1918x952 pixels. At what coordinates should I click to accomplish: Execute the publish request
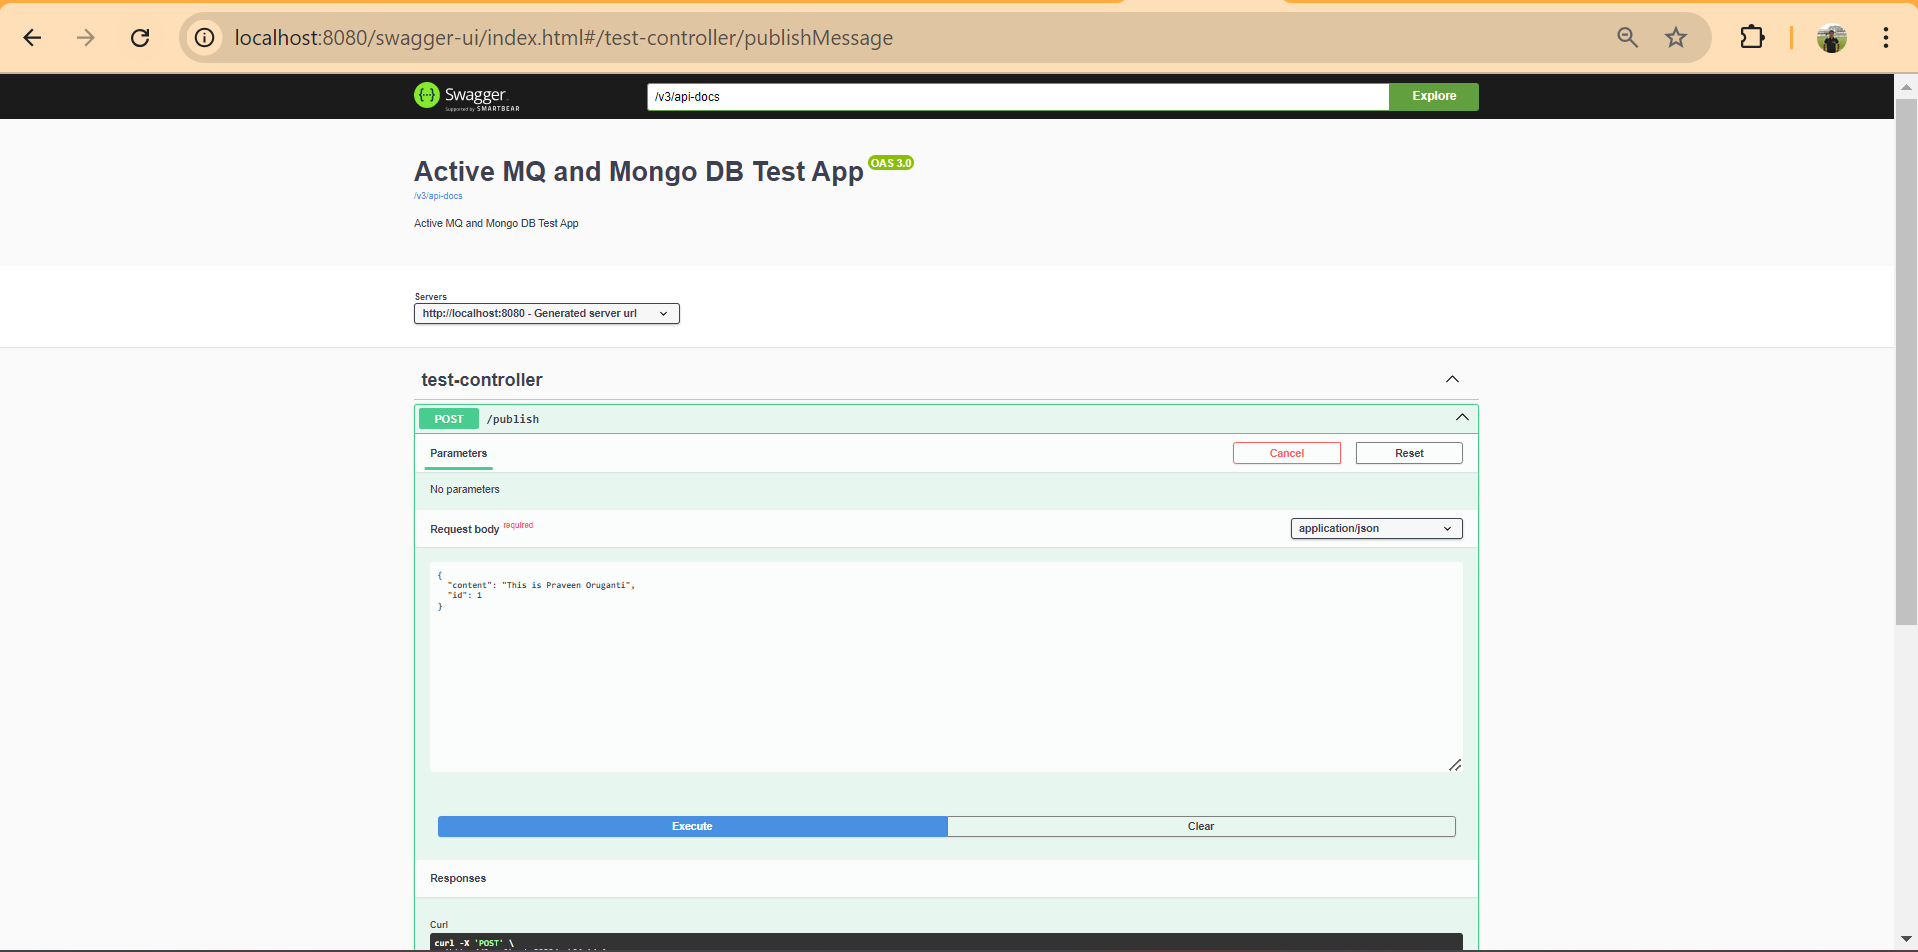click(x=692, y=827)
